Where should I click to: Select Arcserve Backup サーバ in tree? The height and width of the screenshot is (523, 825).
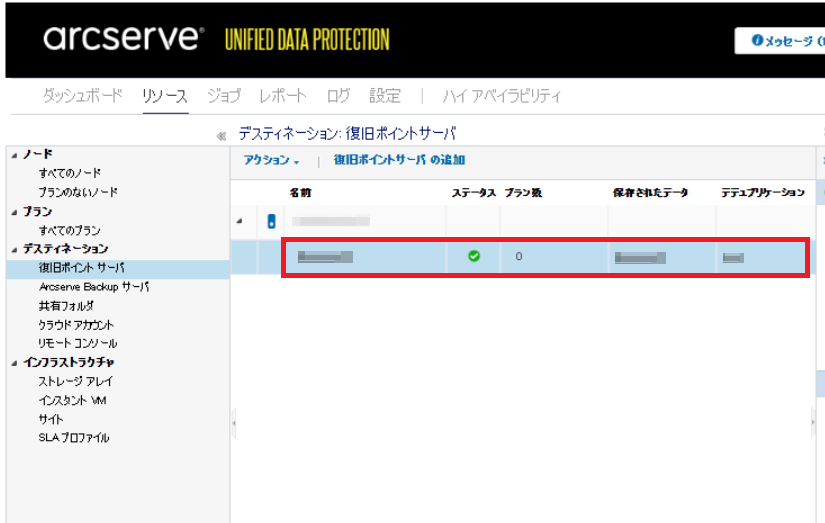point(94,287)
